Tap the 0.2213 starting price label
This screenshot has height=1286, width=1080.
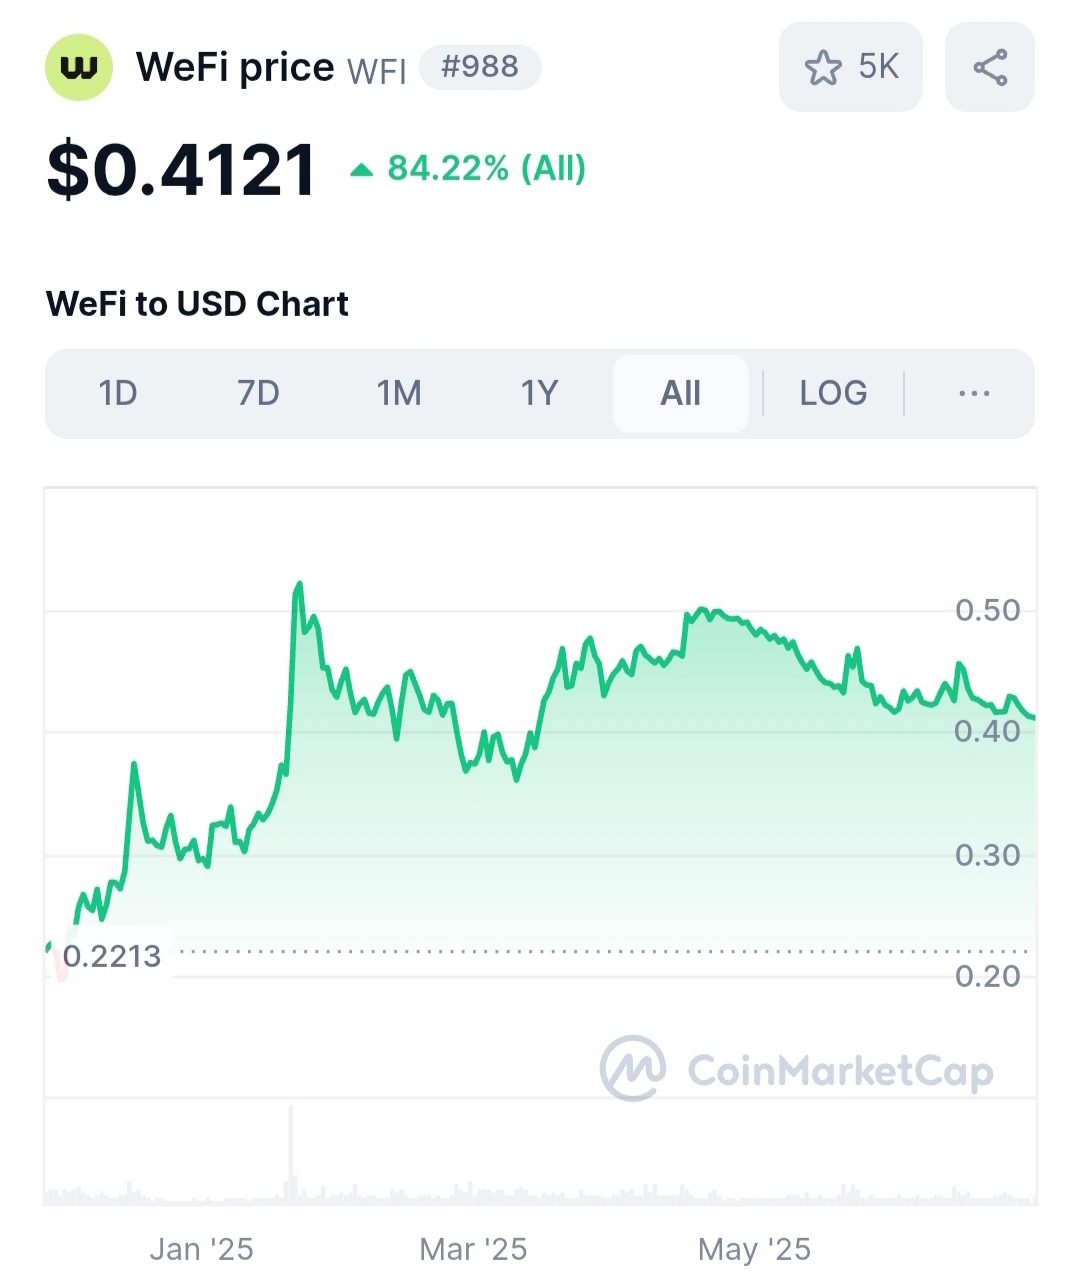[111, 956]
